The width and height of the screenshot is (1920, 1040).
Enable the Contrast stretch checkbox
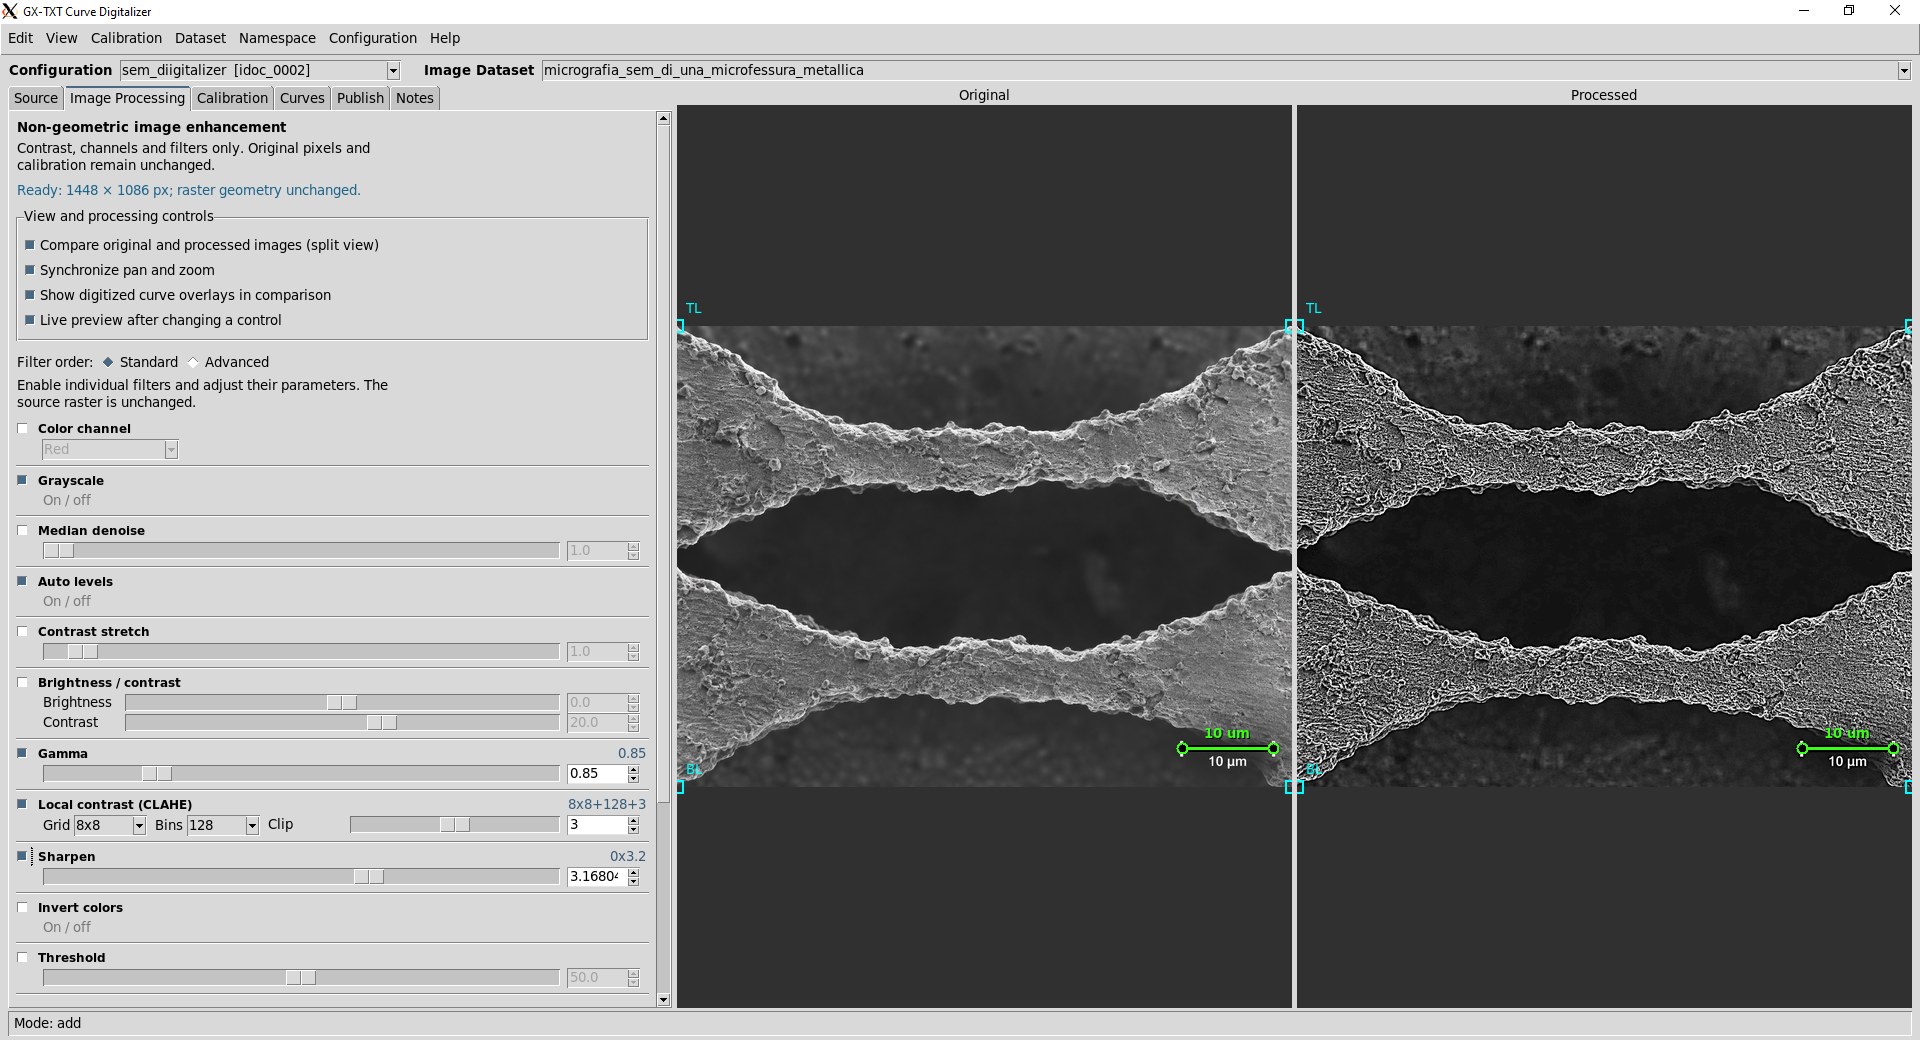pyautogui.click(x=23, y=631)
